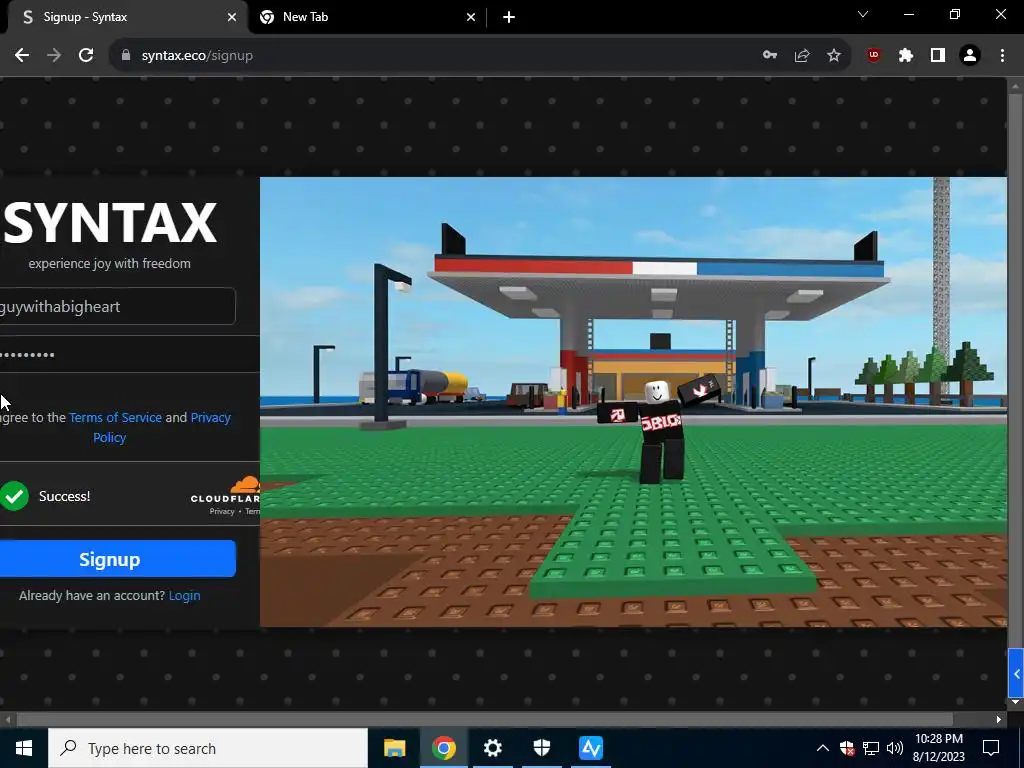Open Windows Security shield on taskbar
The image size is (1024, 768).
point(541,748)
